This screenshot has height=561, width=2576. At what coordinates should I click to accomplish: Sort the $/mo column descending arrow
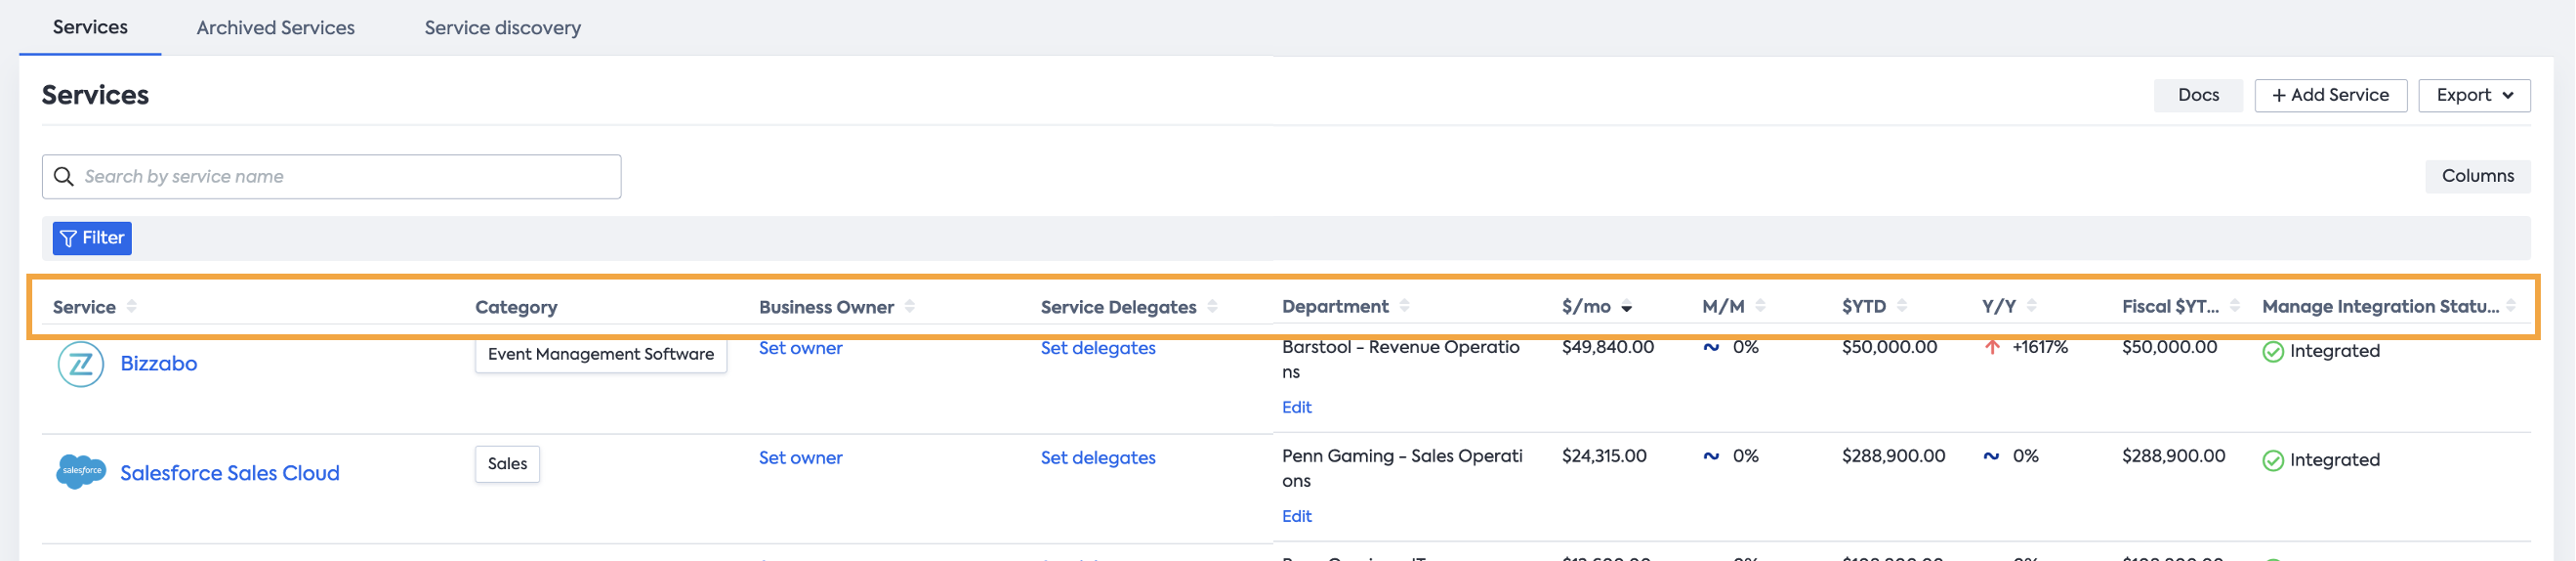pos(1627,308)
